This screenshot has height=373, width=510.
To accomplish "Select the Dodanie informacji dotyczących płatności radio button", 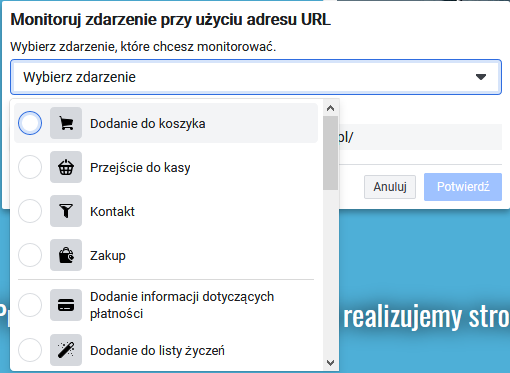I will point(30,305).
